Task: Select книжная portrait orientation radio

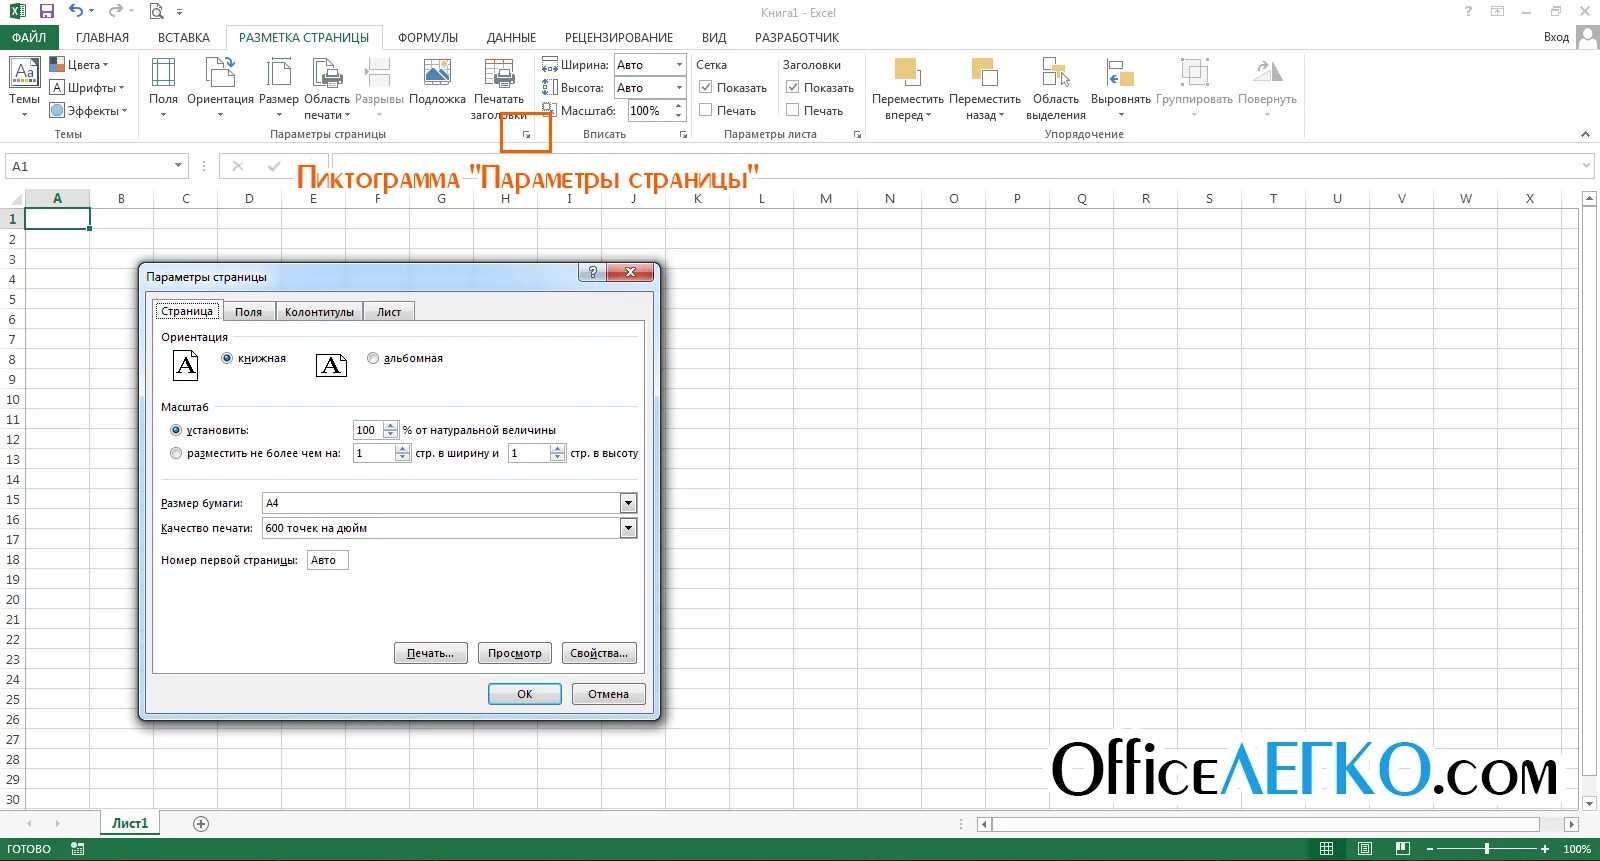Action: tap(227, 358)
